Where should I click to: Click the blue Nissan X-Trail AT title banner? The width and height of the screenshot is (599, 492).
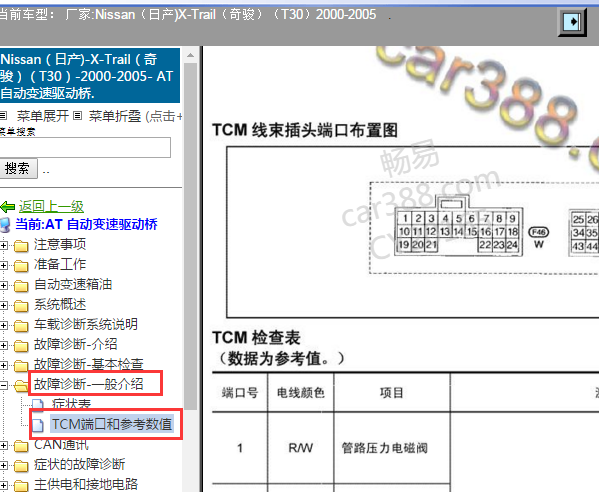[90, 76]
